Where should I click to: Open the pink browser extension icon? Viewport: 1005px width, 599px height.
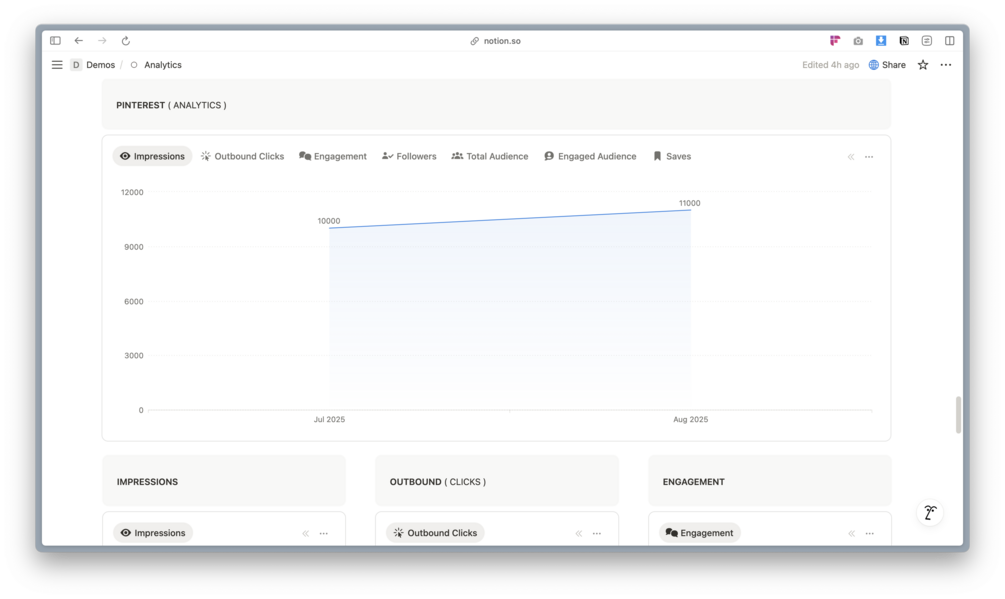coord(835,40)
